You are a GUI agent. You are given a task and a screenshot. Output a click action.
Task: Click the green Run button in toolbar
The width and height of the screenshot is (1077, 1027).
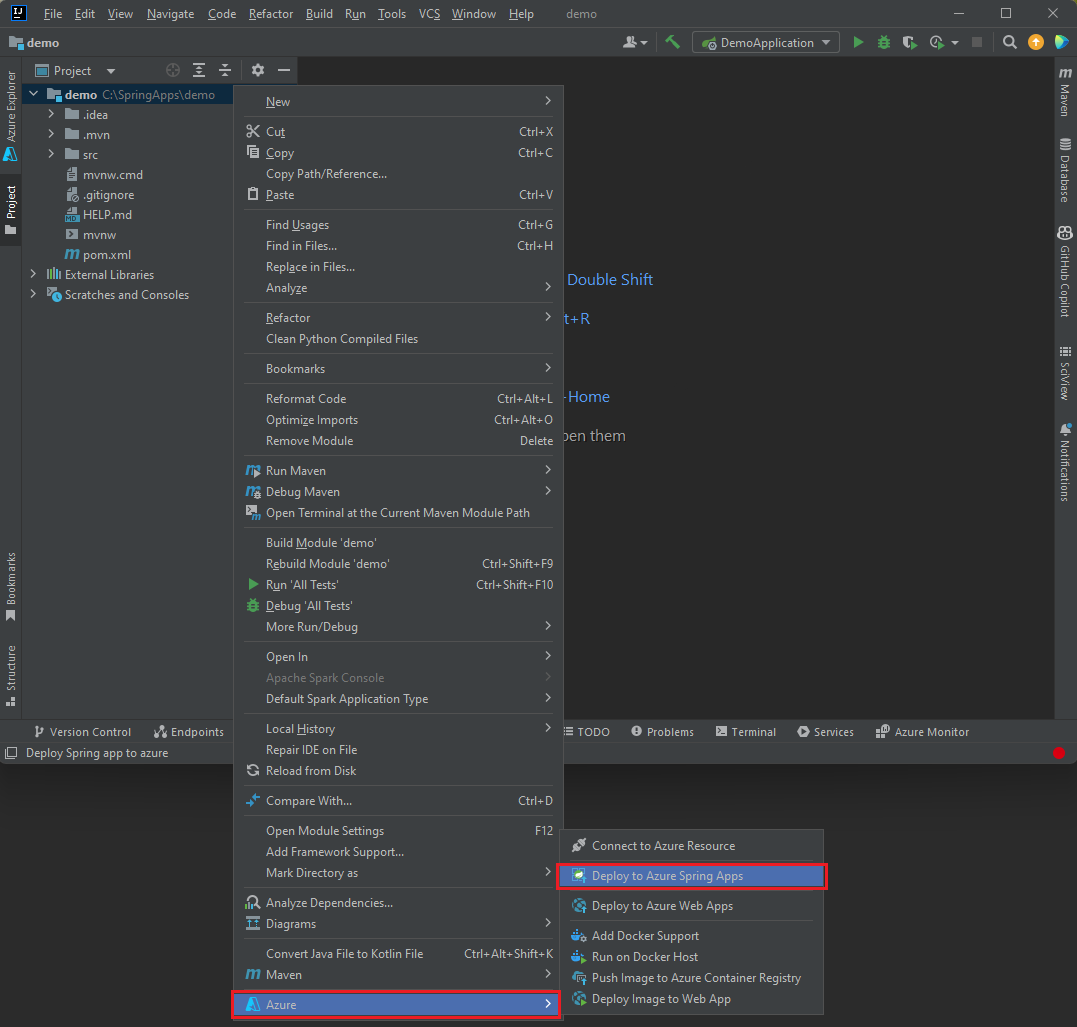point(858,43)
